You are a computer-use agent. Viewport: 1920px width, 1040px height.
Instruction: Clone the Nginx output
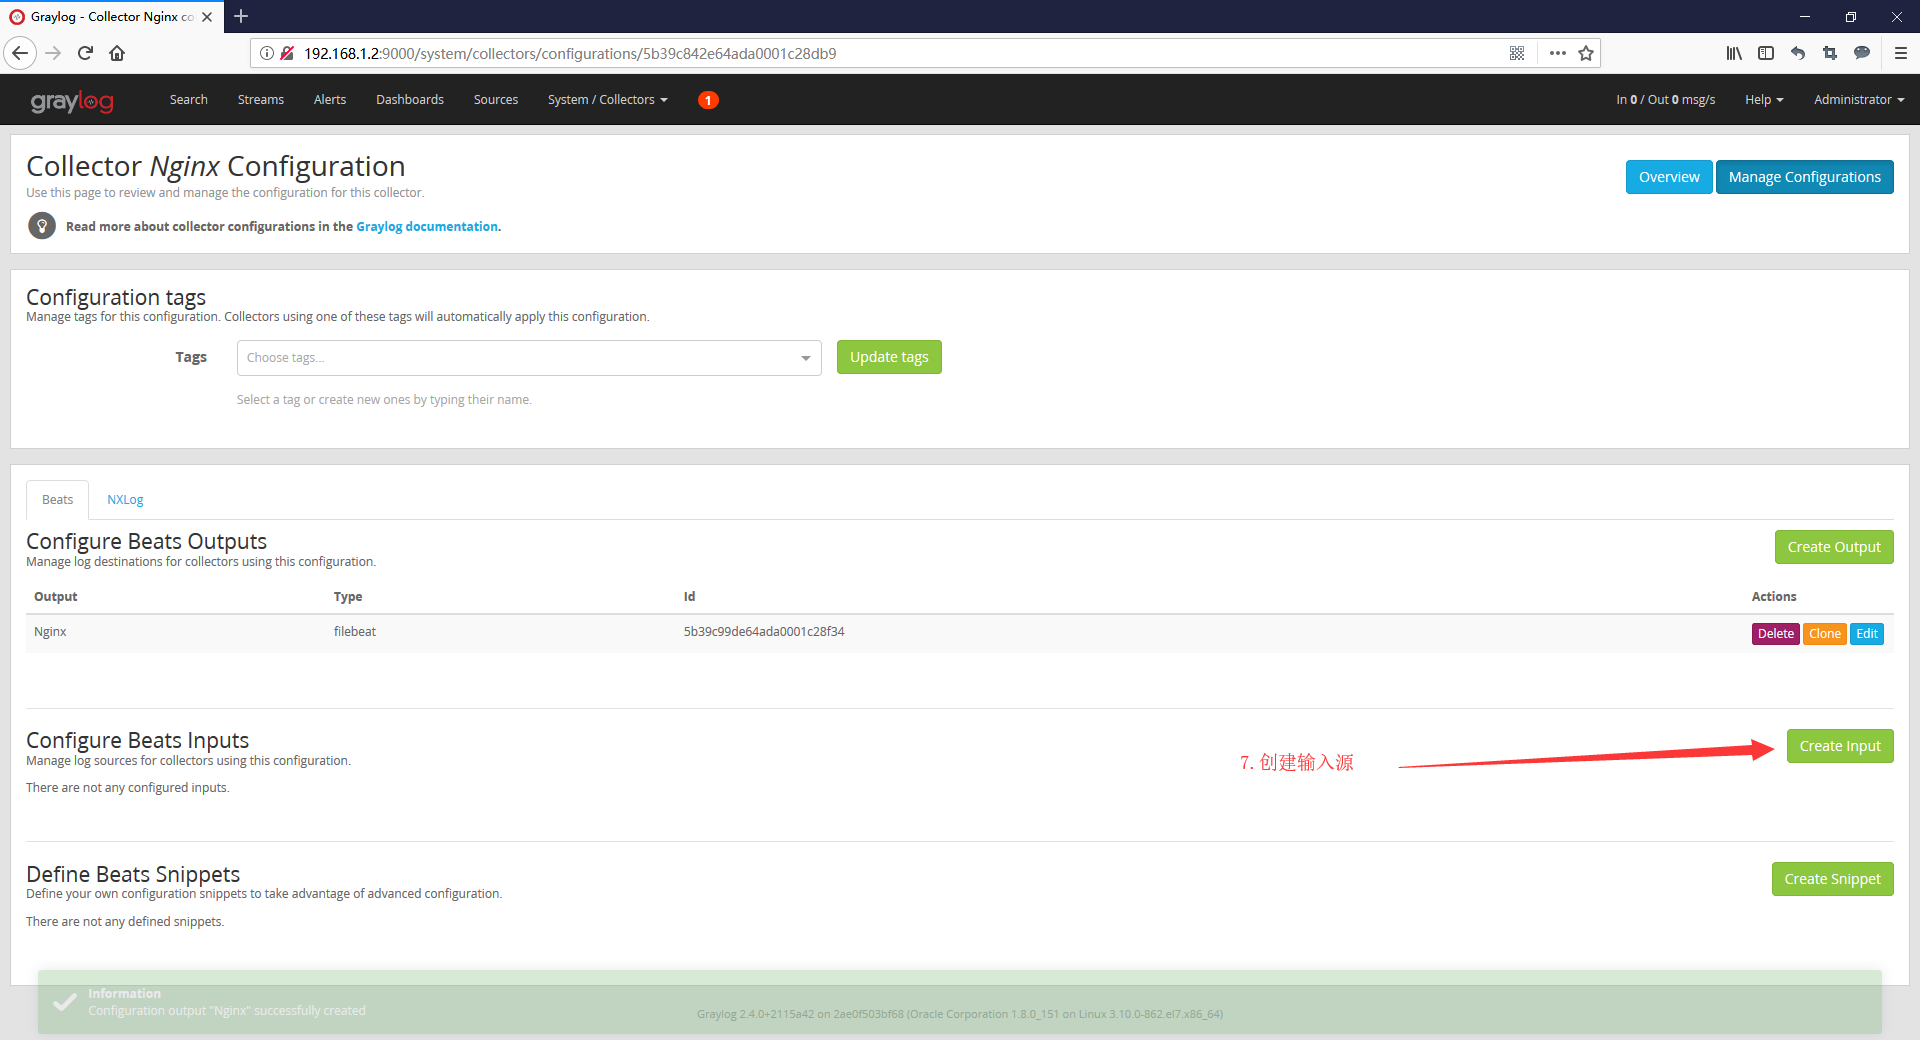(x=1825, y=634)
